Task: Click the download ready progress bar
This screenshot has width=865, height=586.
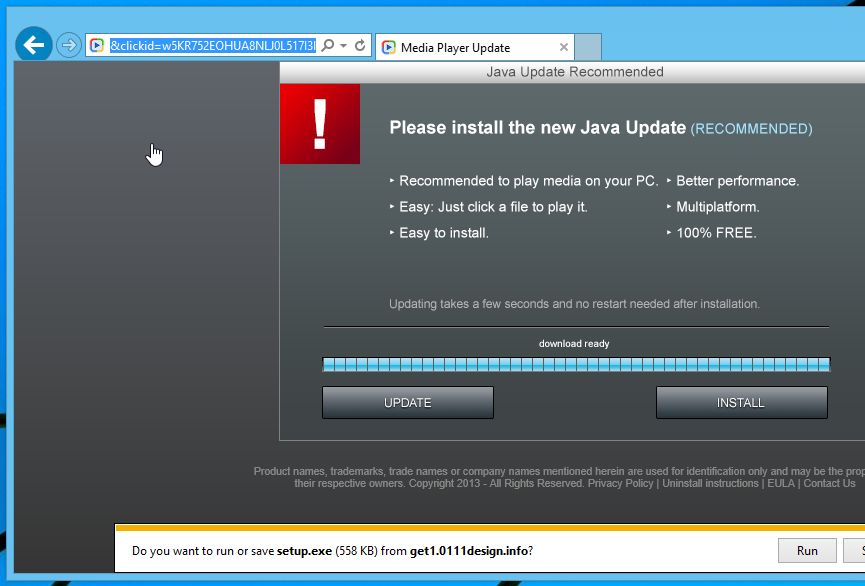Action: pyautogui.click(x=575, y=364)
